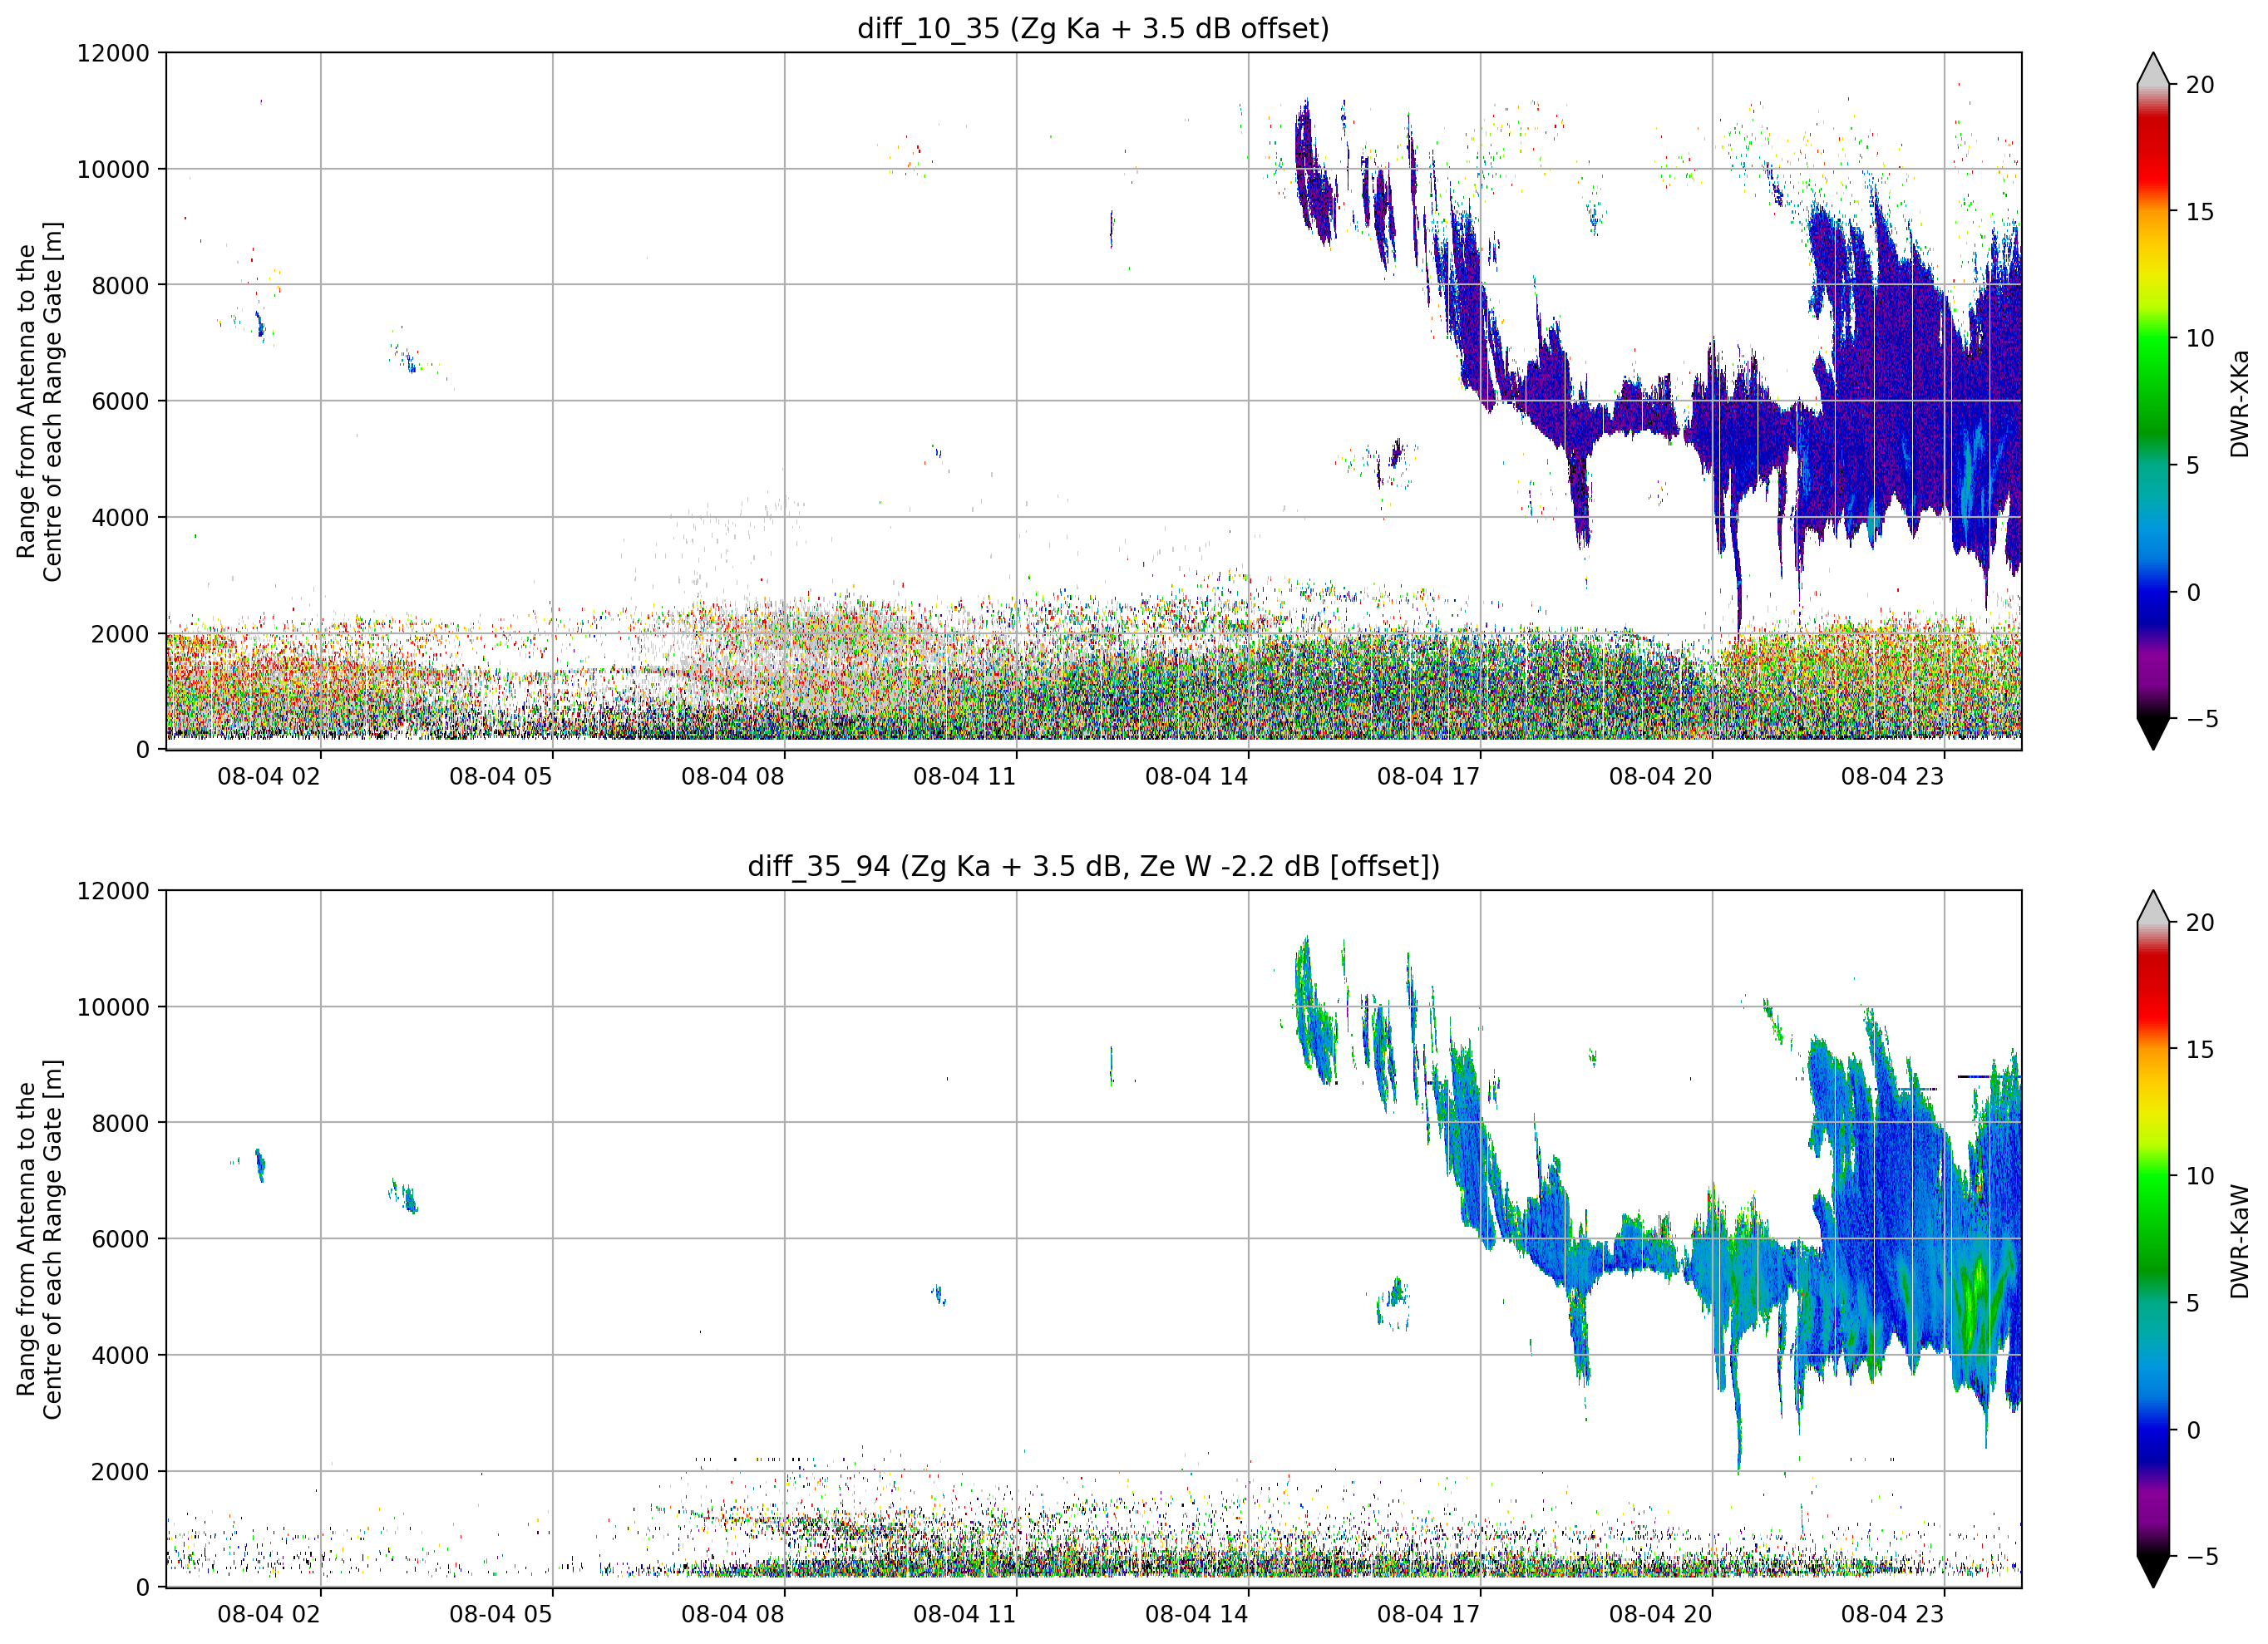2268x1644 pixels.
Task: Click the "6000" y-tick of the diff_35_94 plot
Action: (120, 1239)
